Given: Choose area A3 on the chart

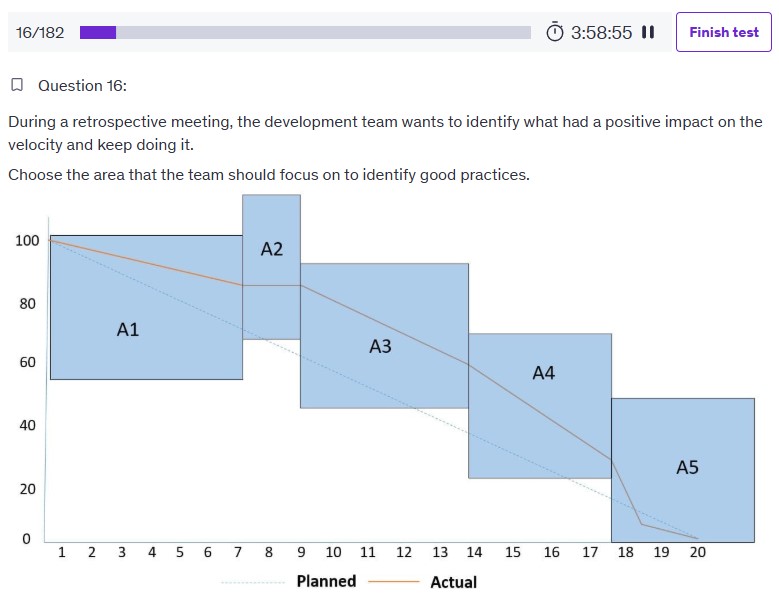Looking at the screenshot, I should tap(380, 346).
